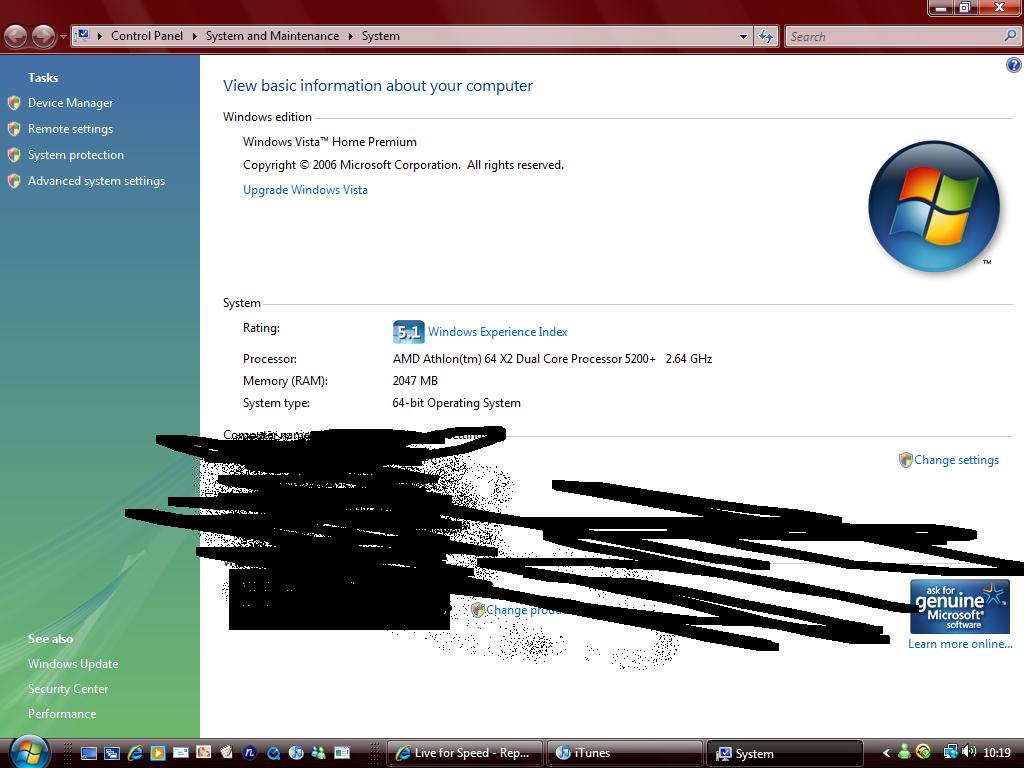Open Windows Live Messenger in Quick Launch

(319, 753)
